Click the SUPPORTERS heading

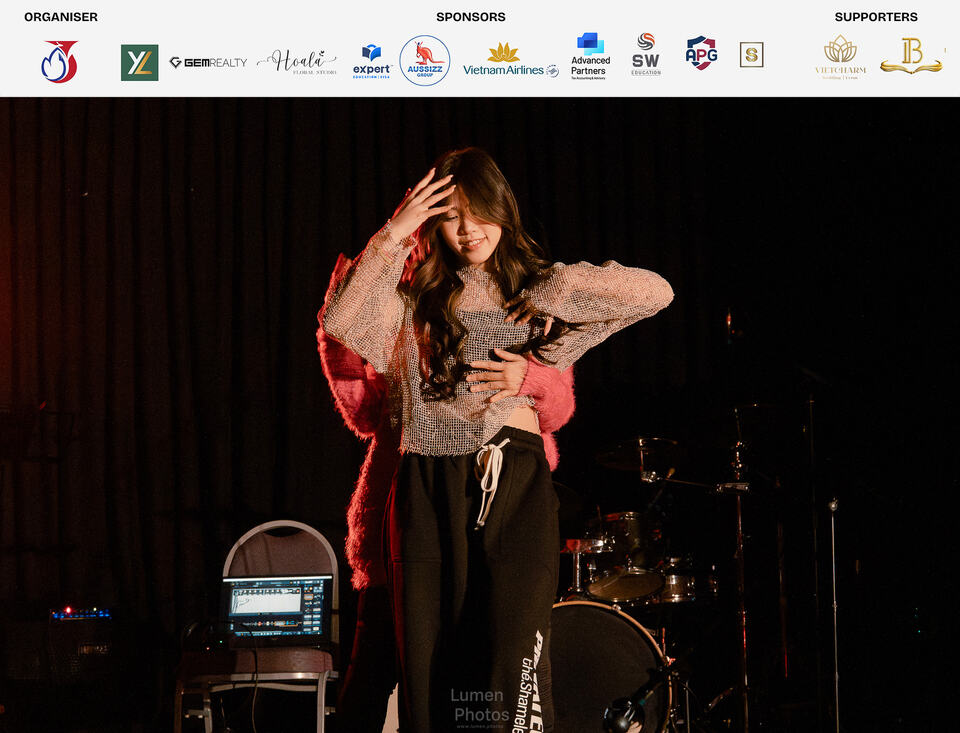pyautogui.click(x=876, y=17)
